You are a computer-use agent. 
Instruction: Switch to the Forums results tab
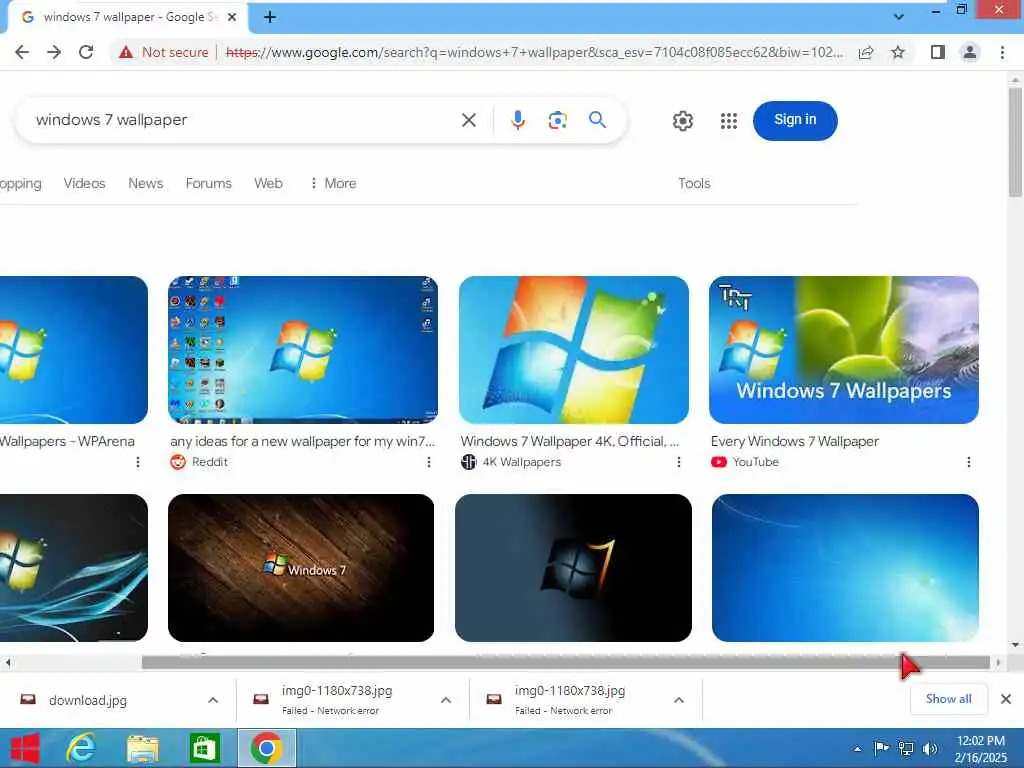(208, 184)
